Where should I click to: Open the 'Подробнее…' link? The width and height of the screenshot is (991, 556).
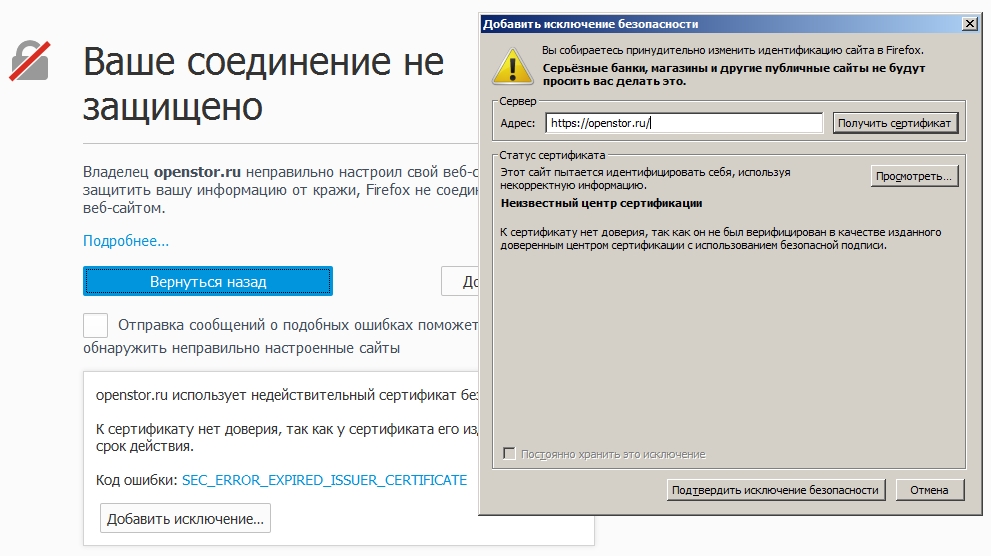126,241
